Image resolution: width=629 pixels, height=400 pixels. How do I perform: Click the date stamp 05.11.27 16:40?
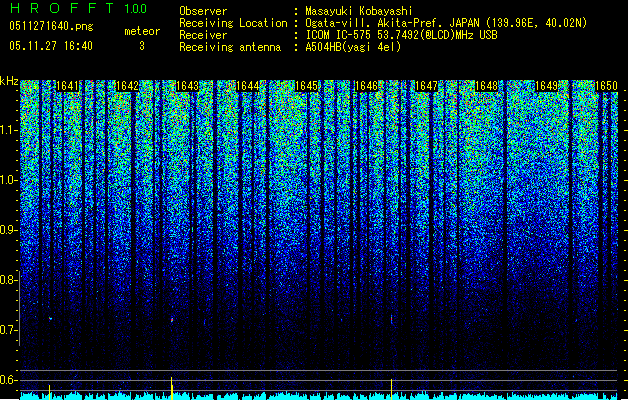[51, 46]
